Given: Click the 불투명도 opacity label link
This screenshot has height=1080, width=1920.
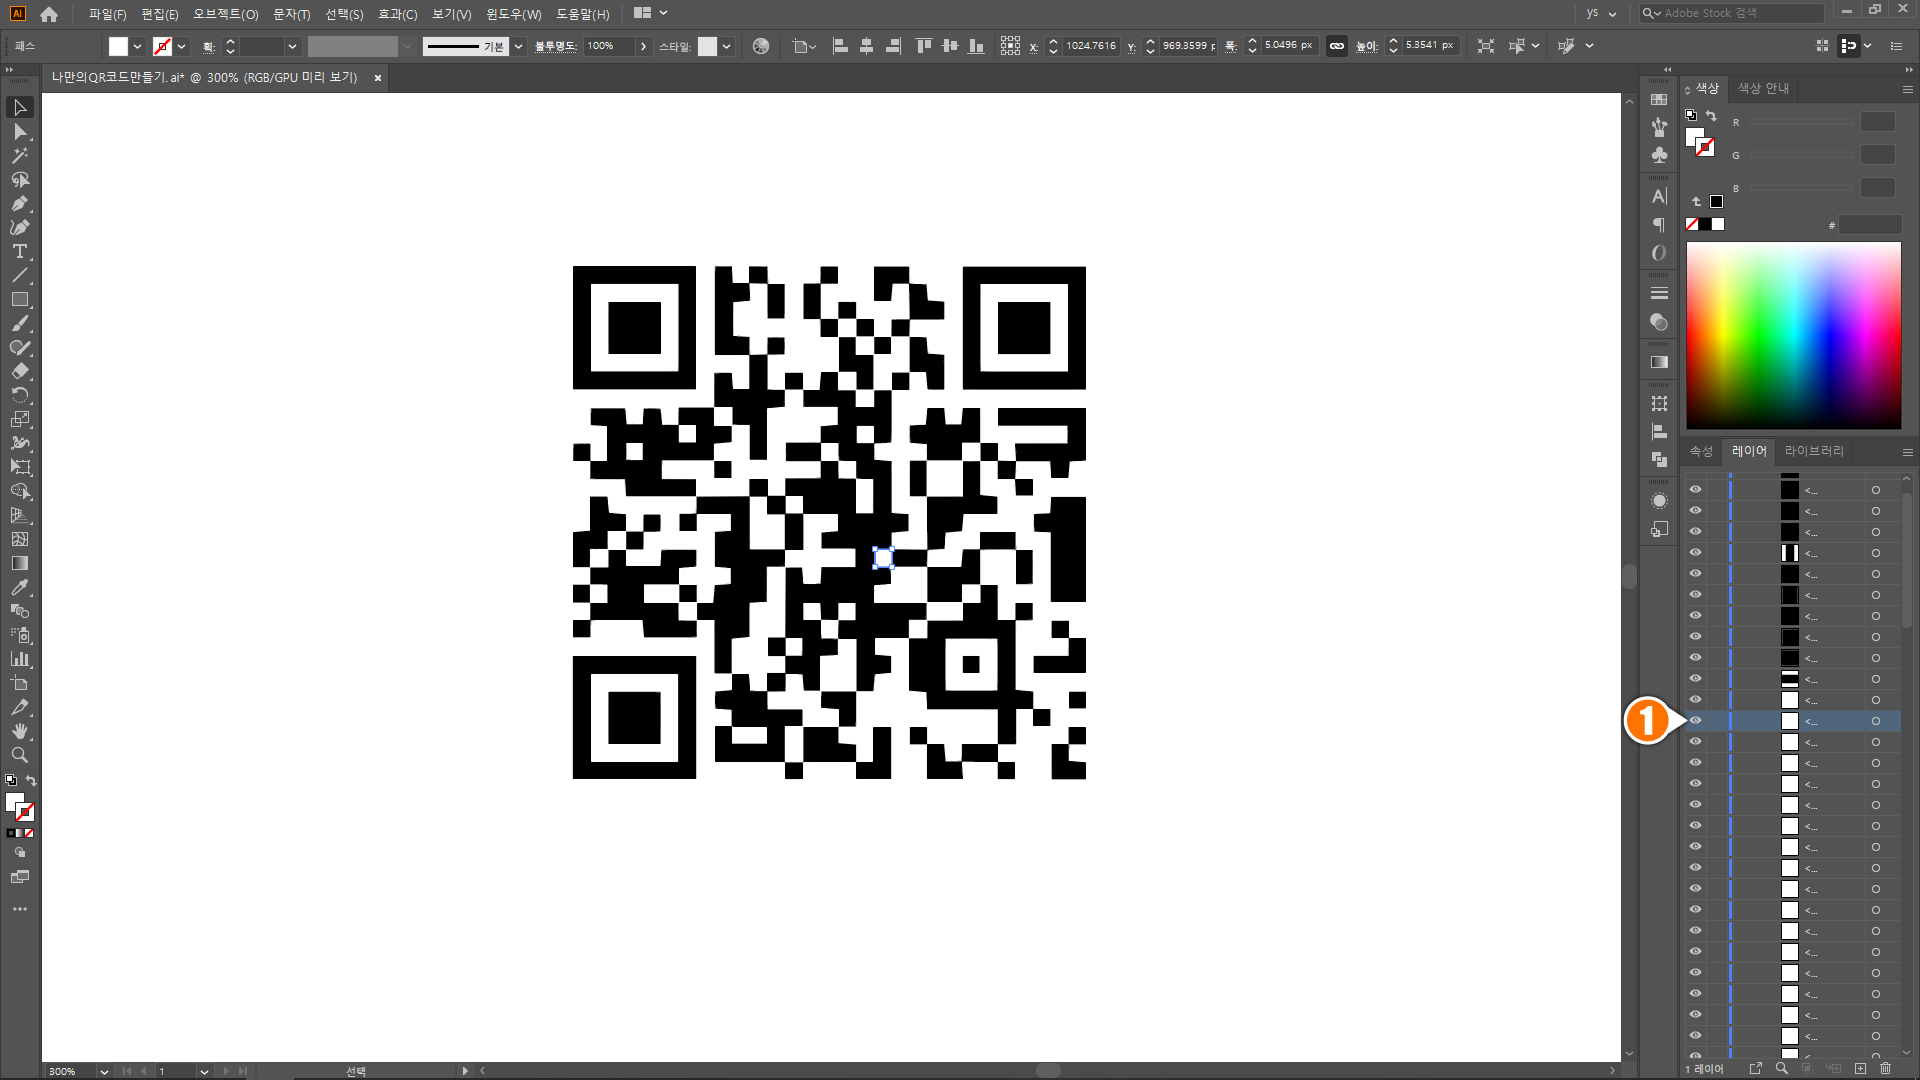Looking at the screenshot, I should (555, 46).
